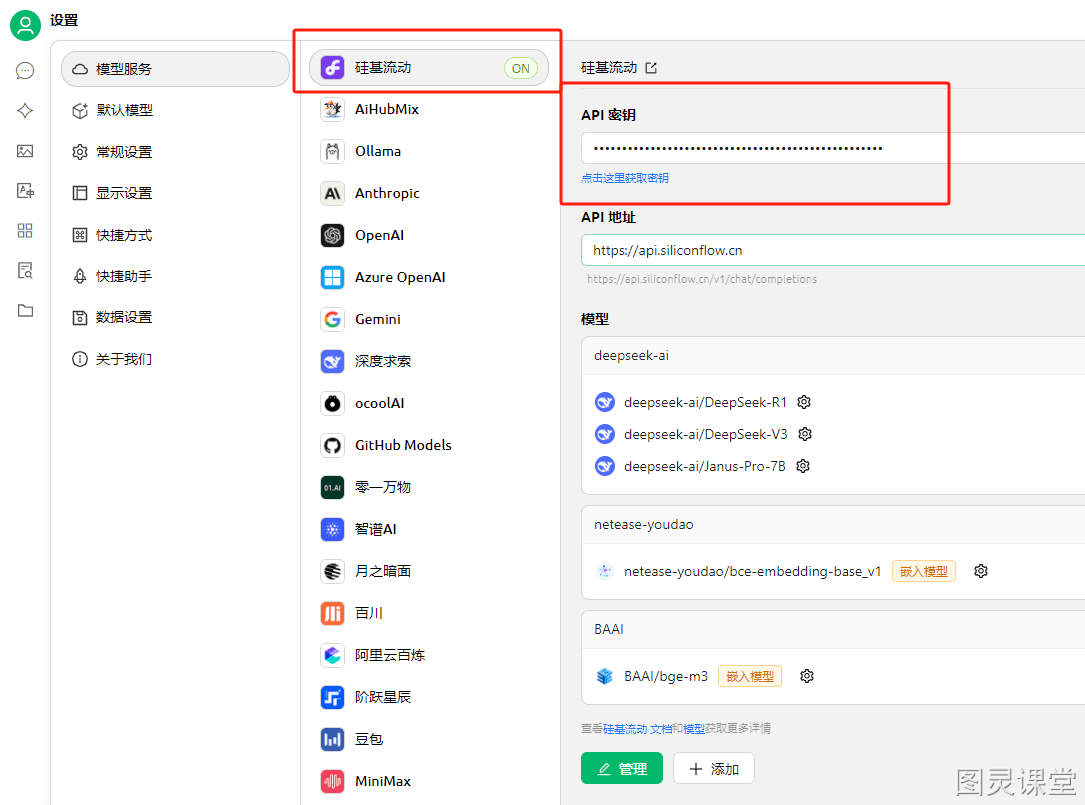This screenshot has height=805, width=1085.
Task: Click the 月之暗面 provider logo
Action: 332,571
